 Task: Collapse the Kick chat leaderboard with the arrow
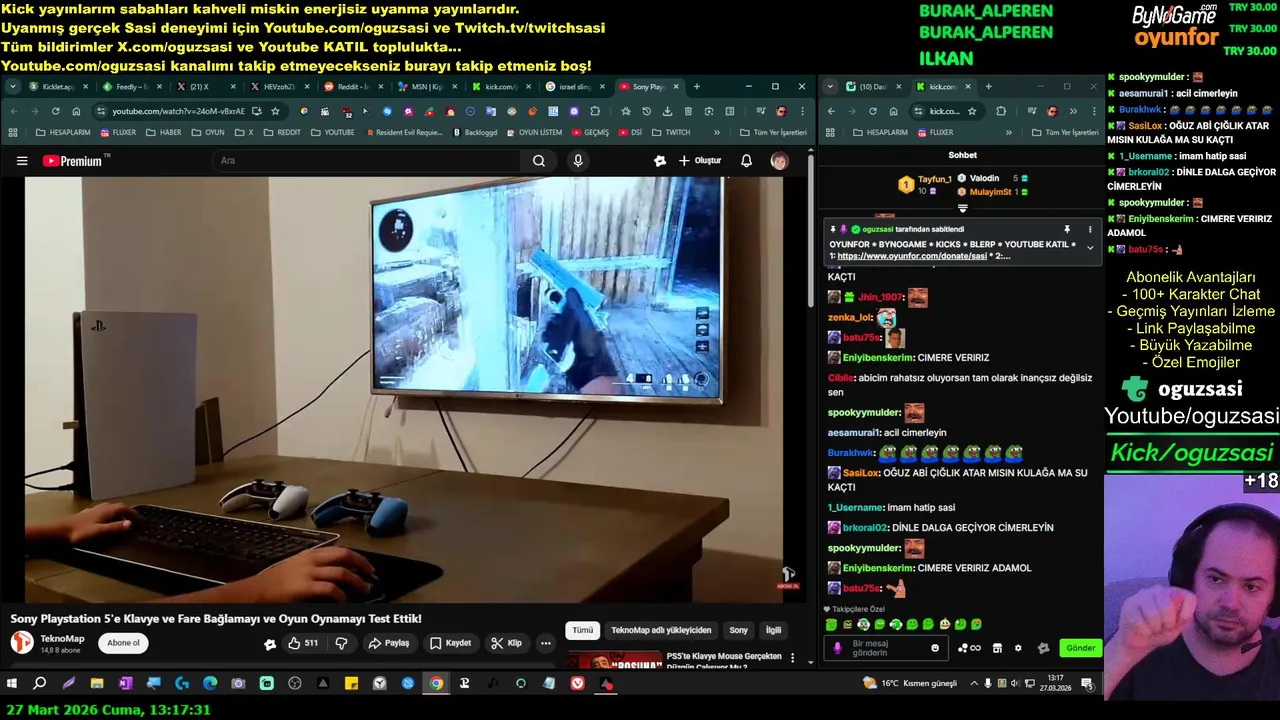tap(962, 209)
